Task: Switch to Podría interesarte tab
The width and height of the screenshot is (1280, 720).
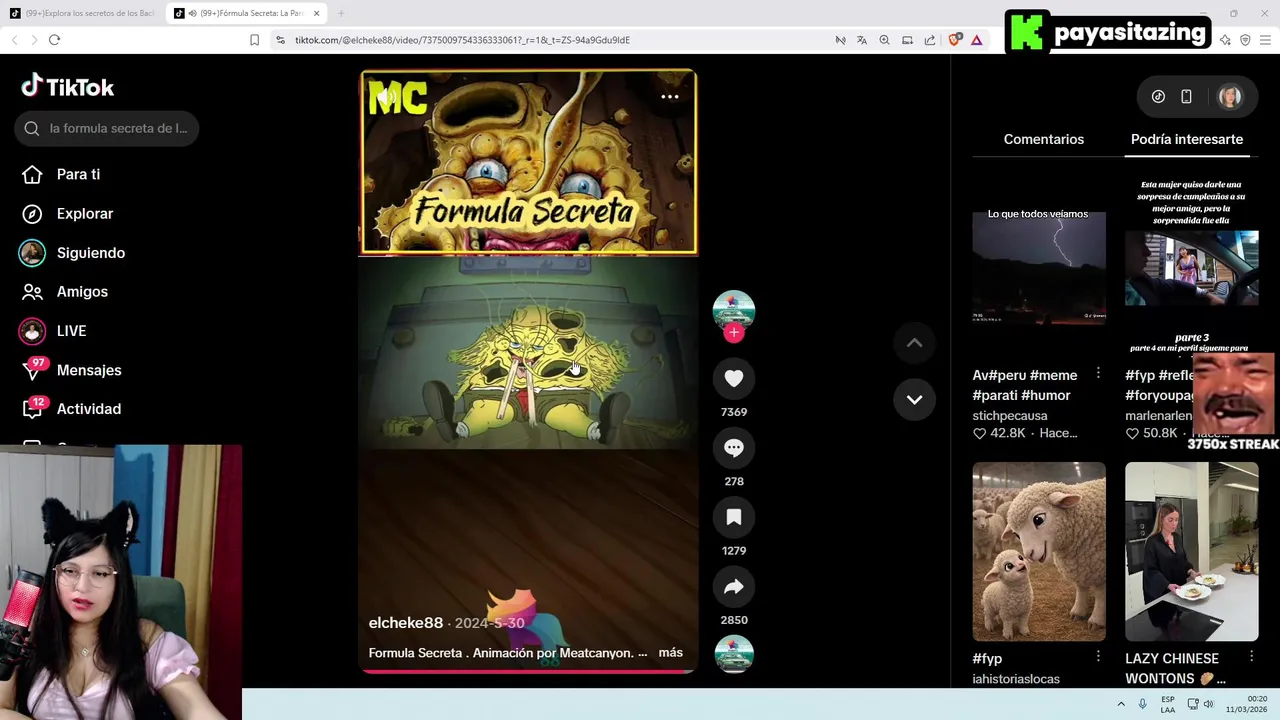Action: [1187, 139]
